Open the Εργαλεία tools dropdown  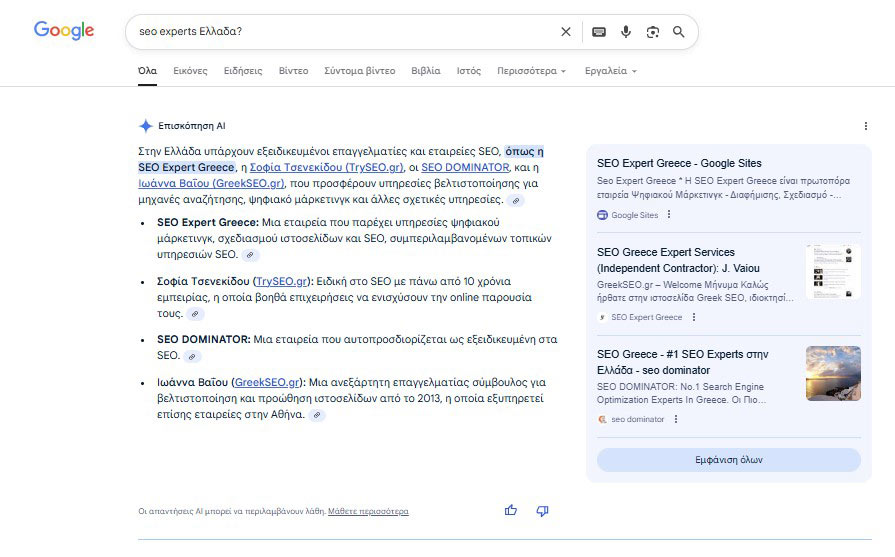pos(609,71)
